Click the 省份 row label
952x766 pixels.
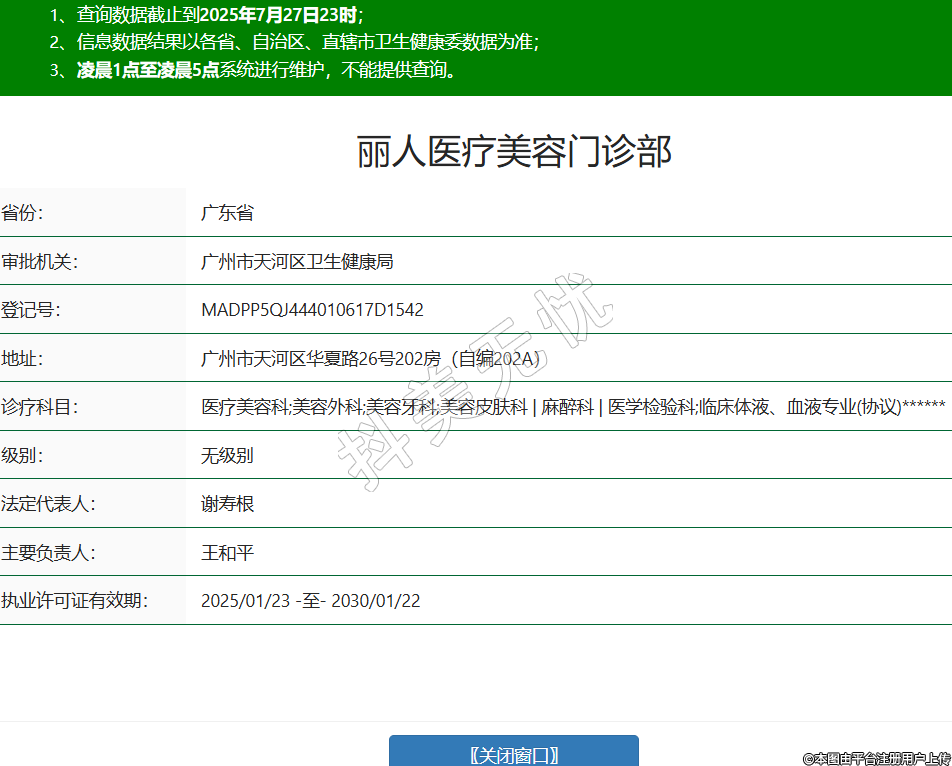pos(22,213)
